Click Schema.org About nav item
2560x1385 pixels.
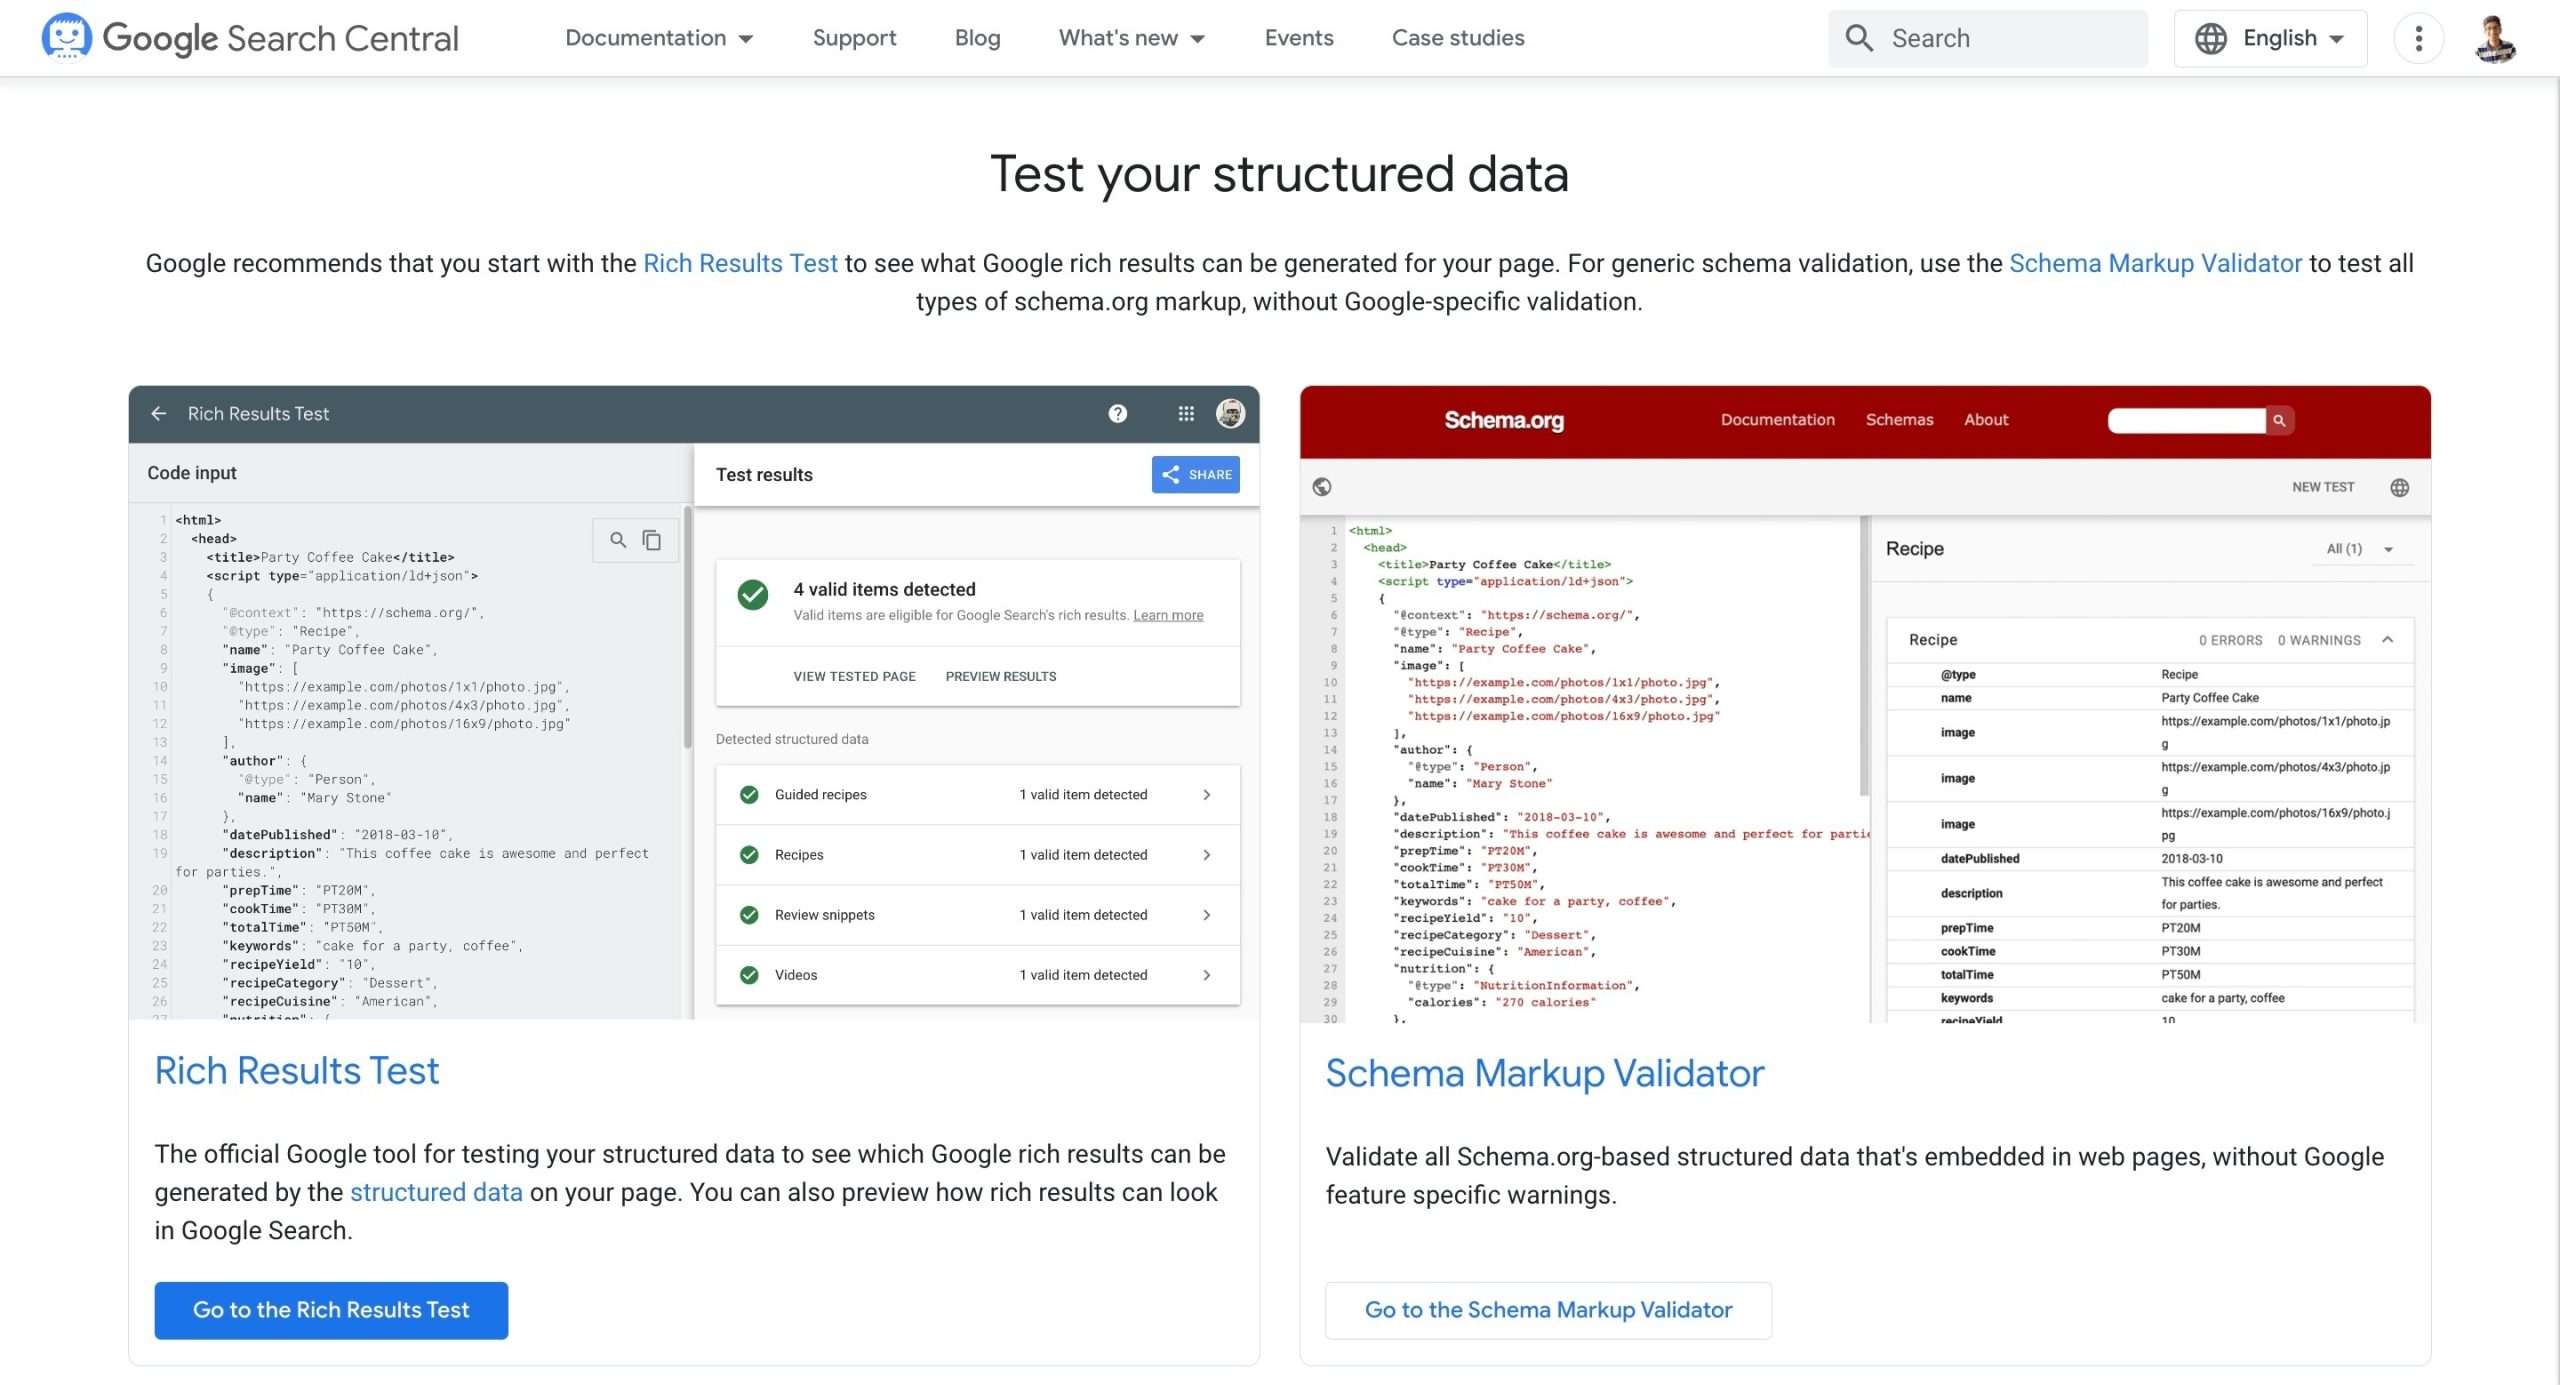1985,420
